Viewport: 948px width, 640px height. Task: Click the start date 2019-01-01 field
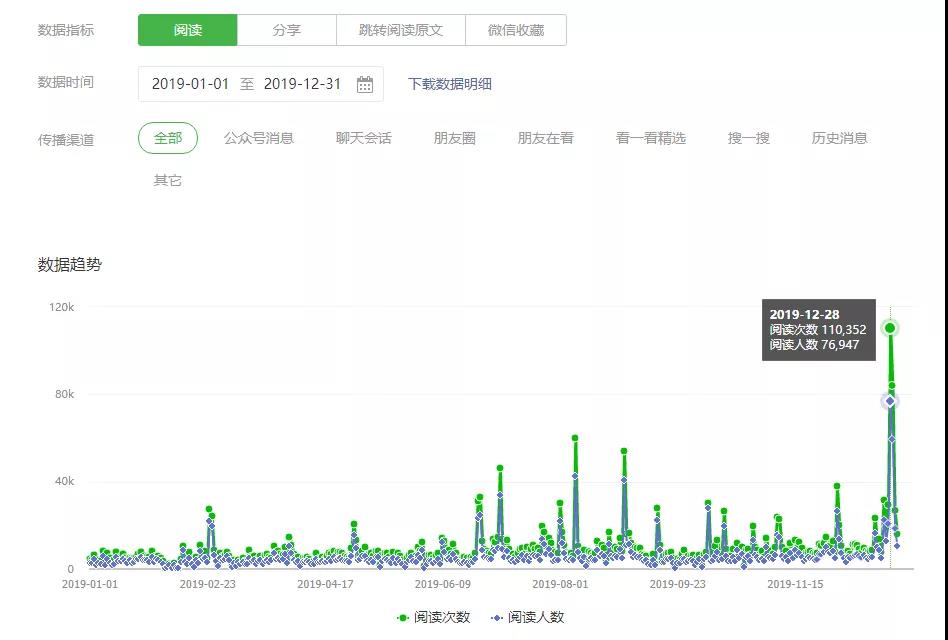coord(191,84)
